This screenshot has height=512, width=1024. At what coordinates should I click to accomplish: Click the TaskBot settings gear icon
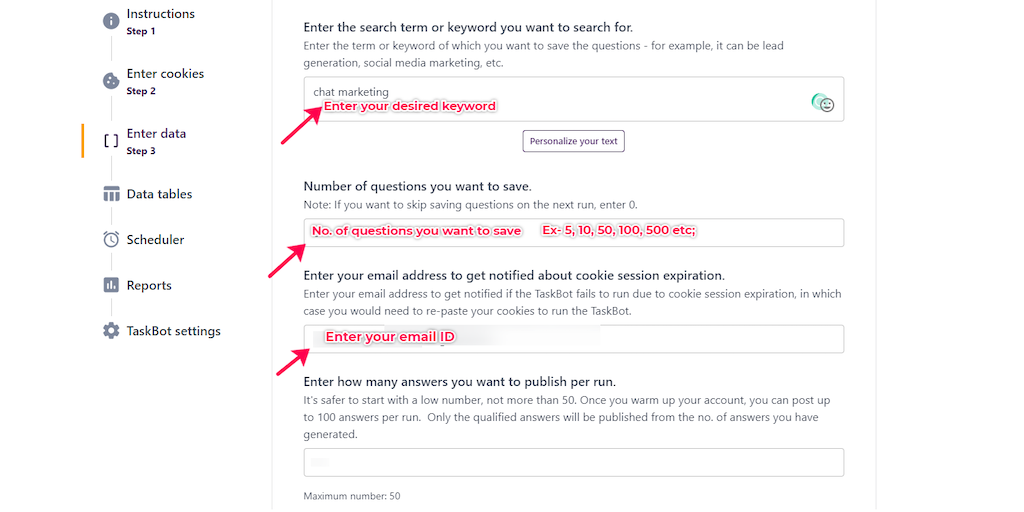[x=111, y=331]
